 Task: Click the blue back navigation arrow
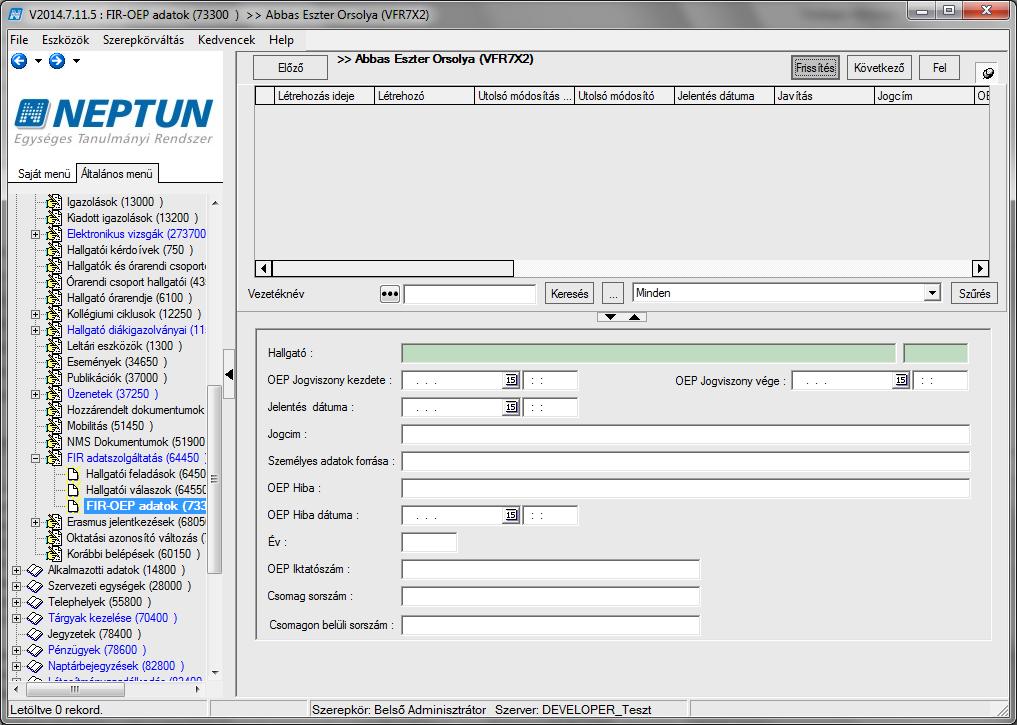click(x=19, y=61)
